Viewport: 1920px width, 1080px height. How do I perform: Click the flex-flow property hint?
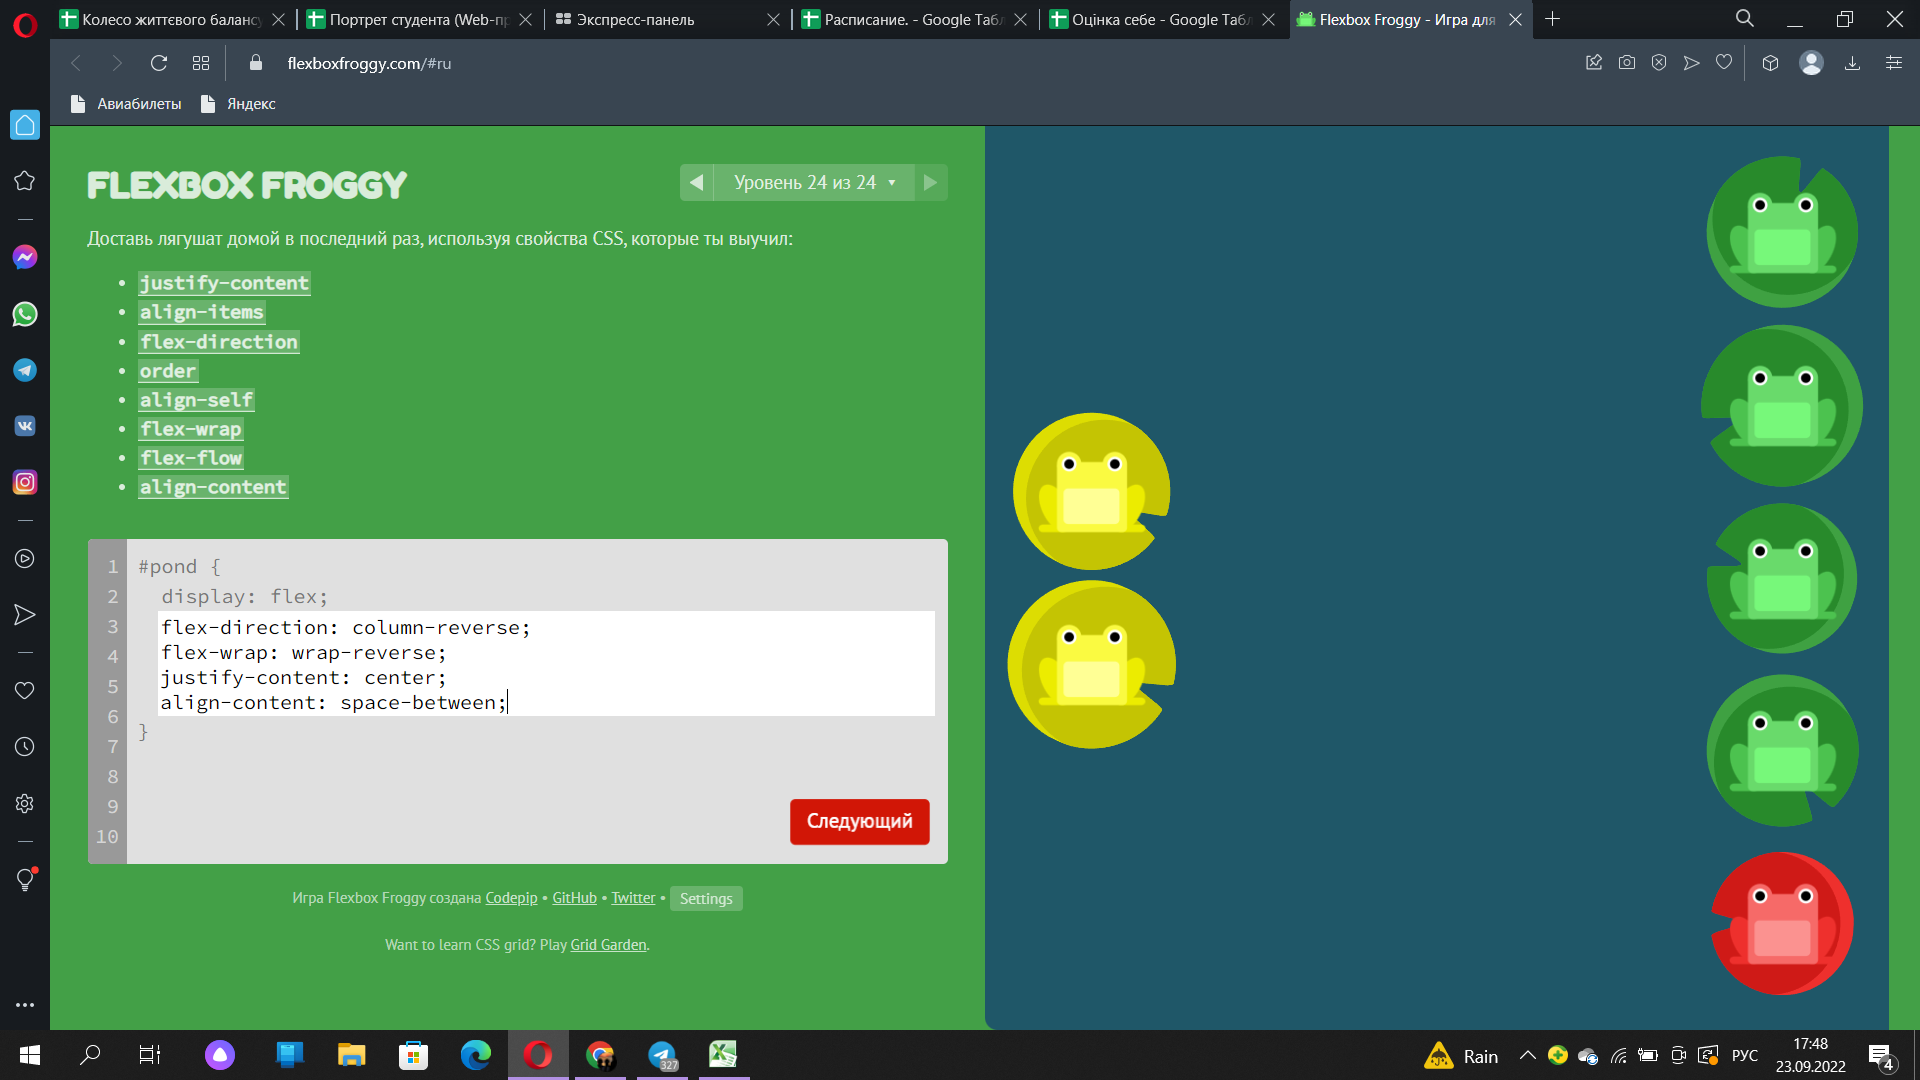pyautogui.click(x=191, y=458)
